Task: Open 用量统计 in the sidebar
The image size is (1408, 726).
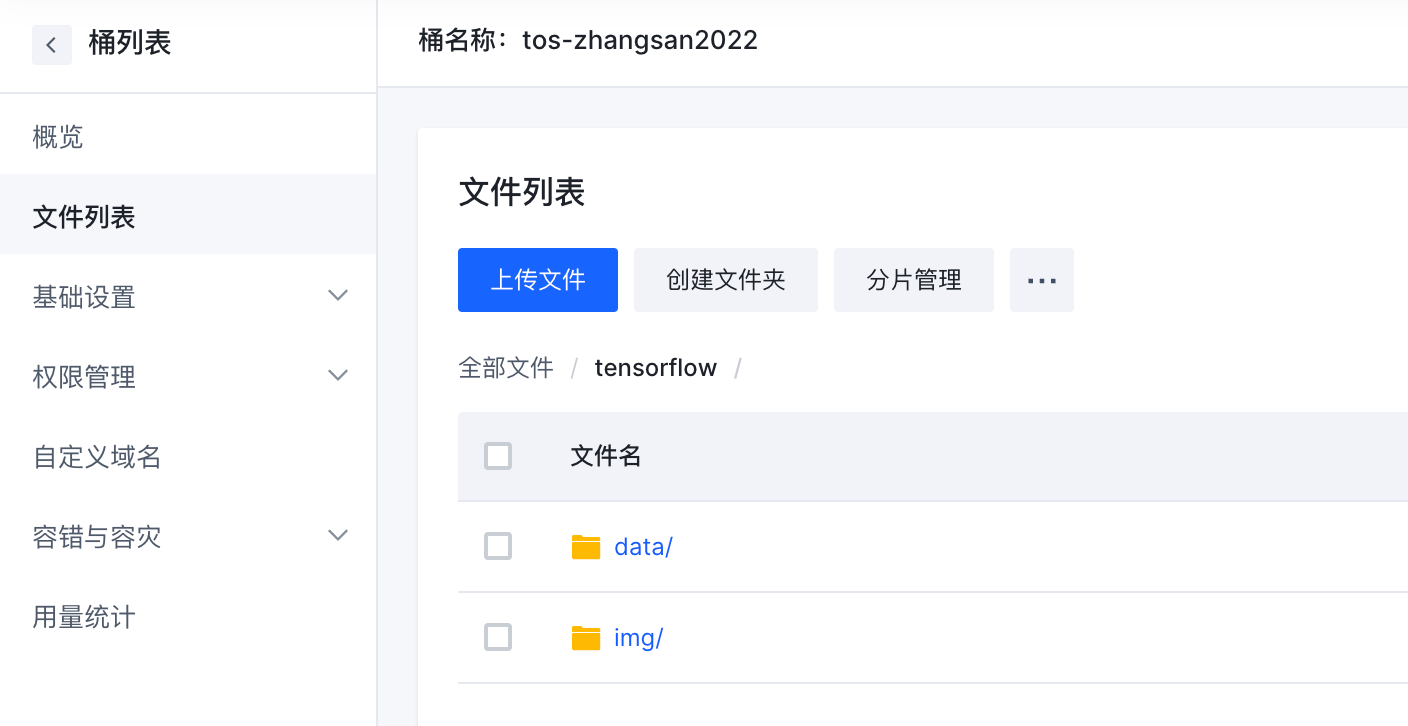Action: tap(84, 617)
